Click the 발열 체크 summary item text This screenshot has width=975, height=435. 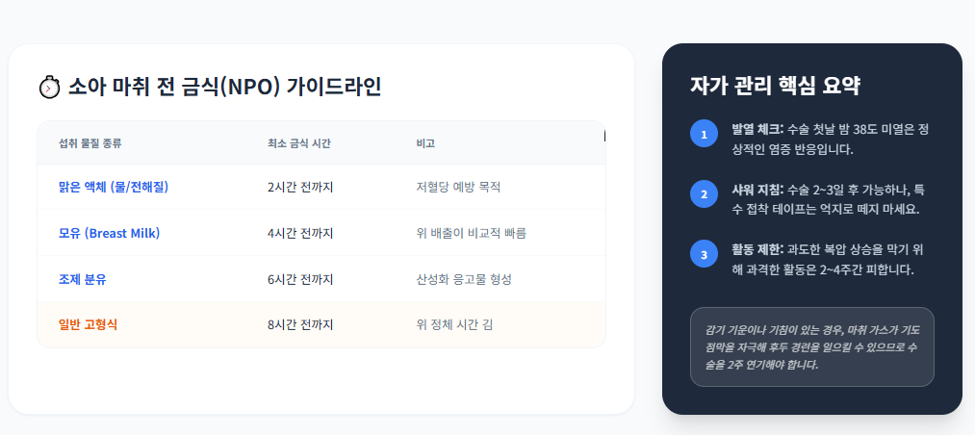tap(830, 140)
